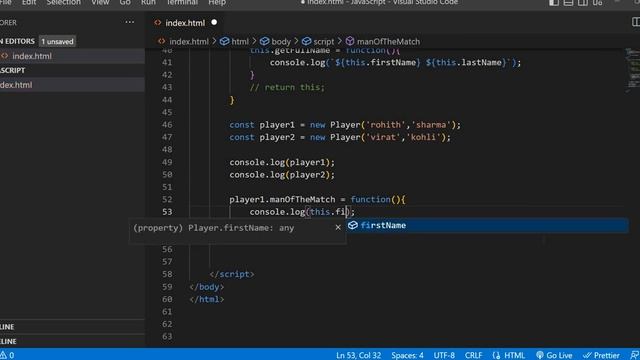Change the CRLF end of line setting
Viewport: 640px width, 360px height.
[x=473, y=355]
